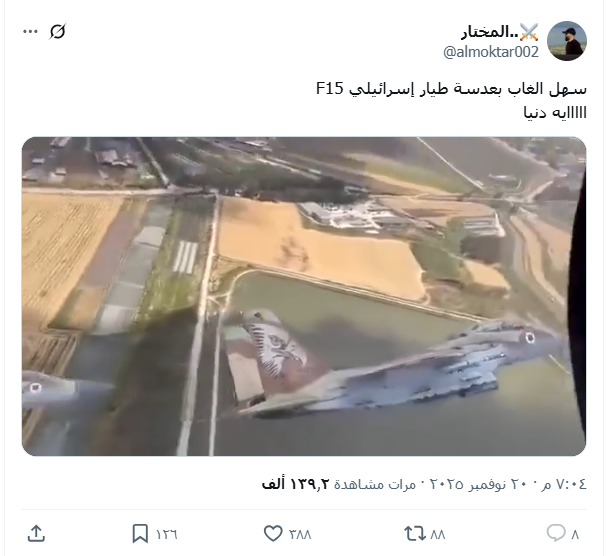Like the post with heart icon

273,534
